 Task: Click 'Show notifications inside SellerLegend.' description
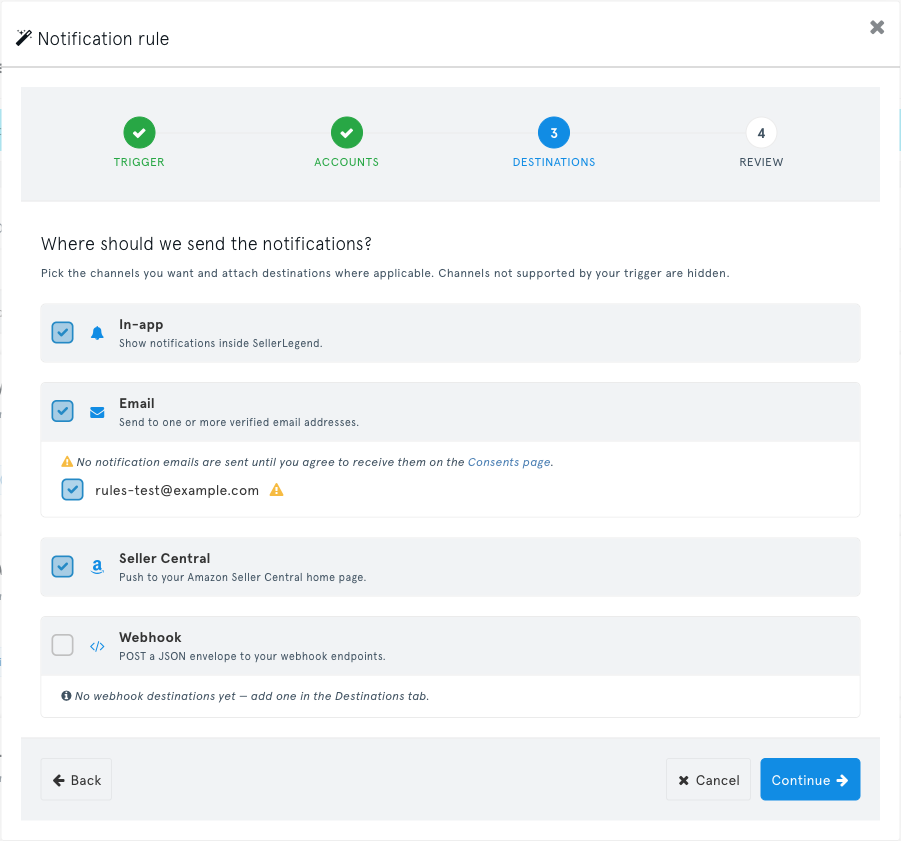[221, 344]
